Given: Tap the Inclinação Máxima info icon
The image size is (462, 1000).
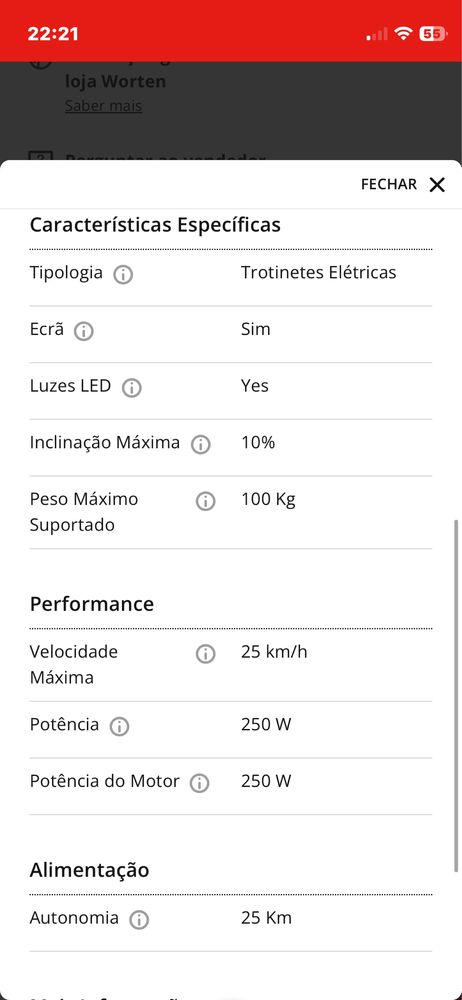Looking at the screenshot, I should tap(200, 445).
